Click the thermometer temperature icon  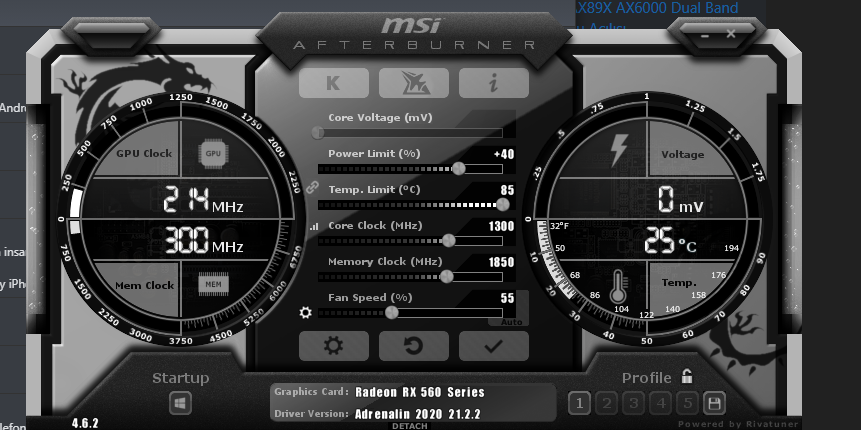(x=618, y=286)
